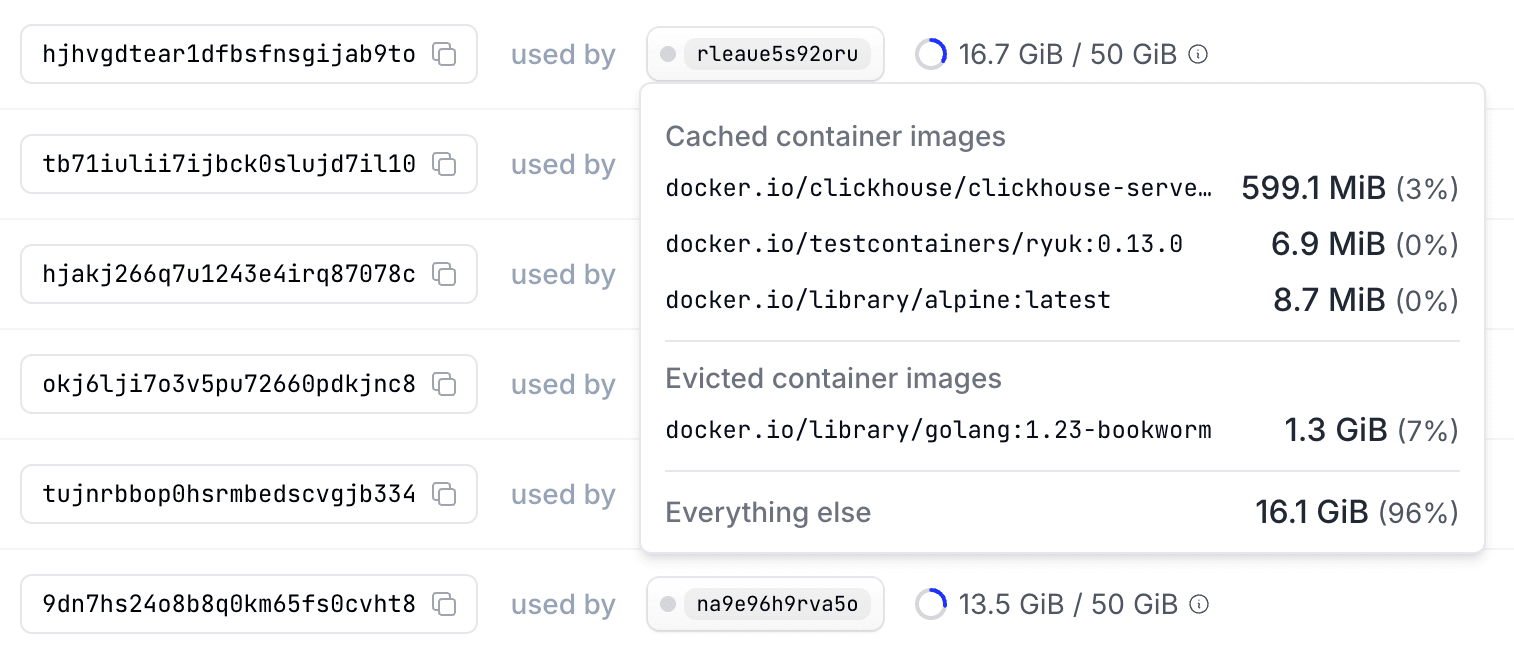Click the golang:1.23-bookworm evicted image row
This screenshot has width=1514, height=656.
pos(938,429)
